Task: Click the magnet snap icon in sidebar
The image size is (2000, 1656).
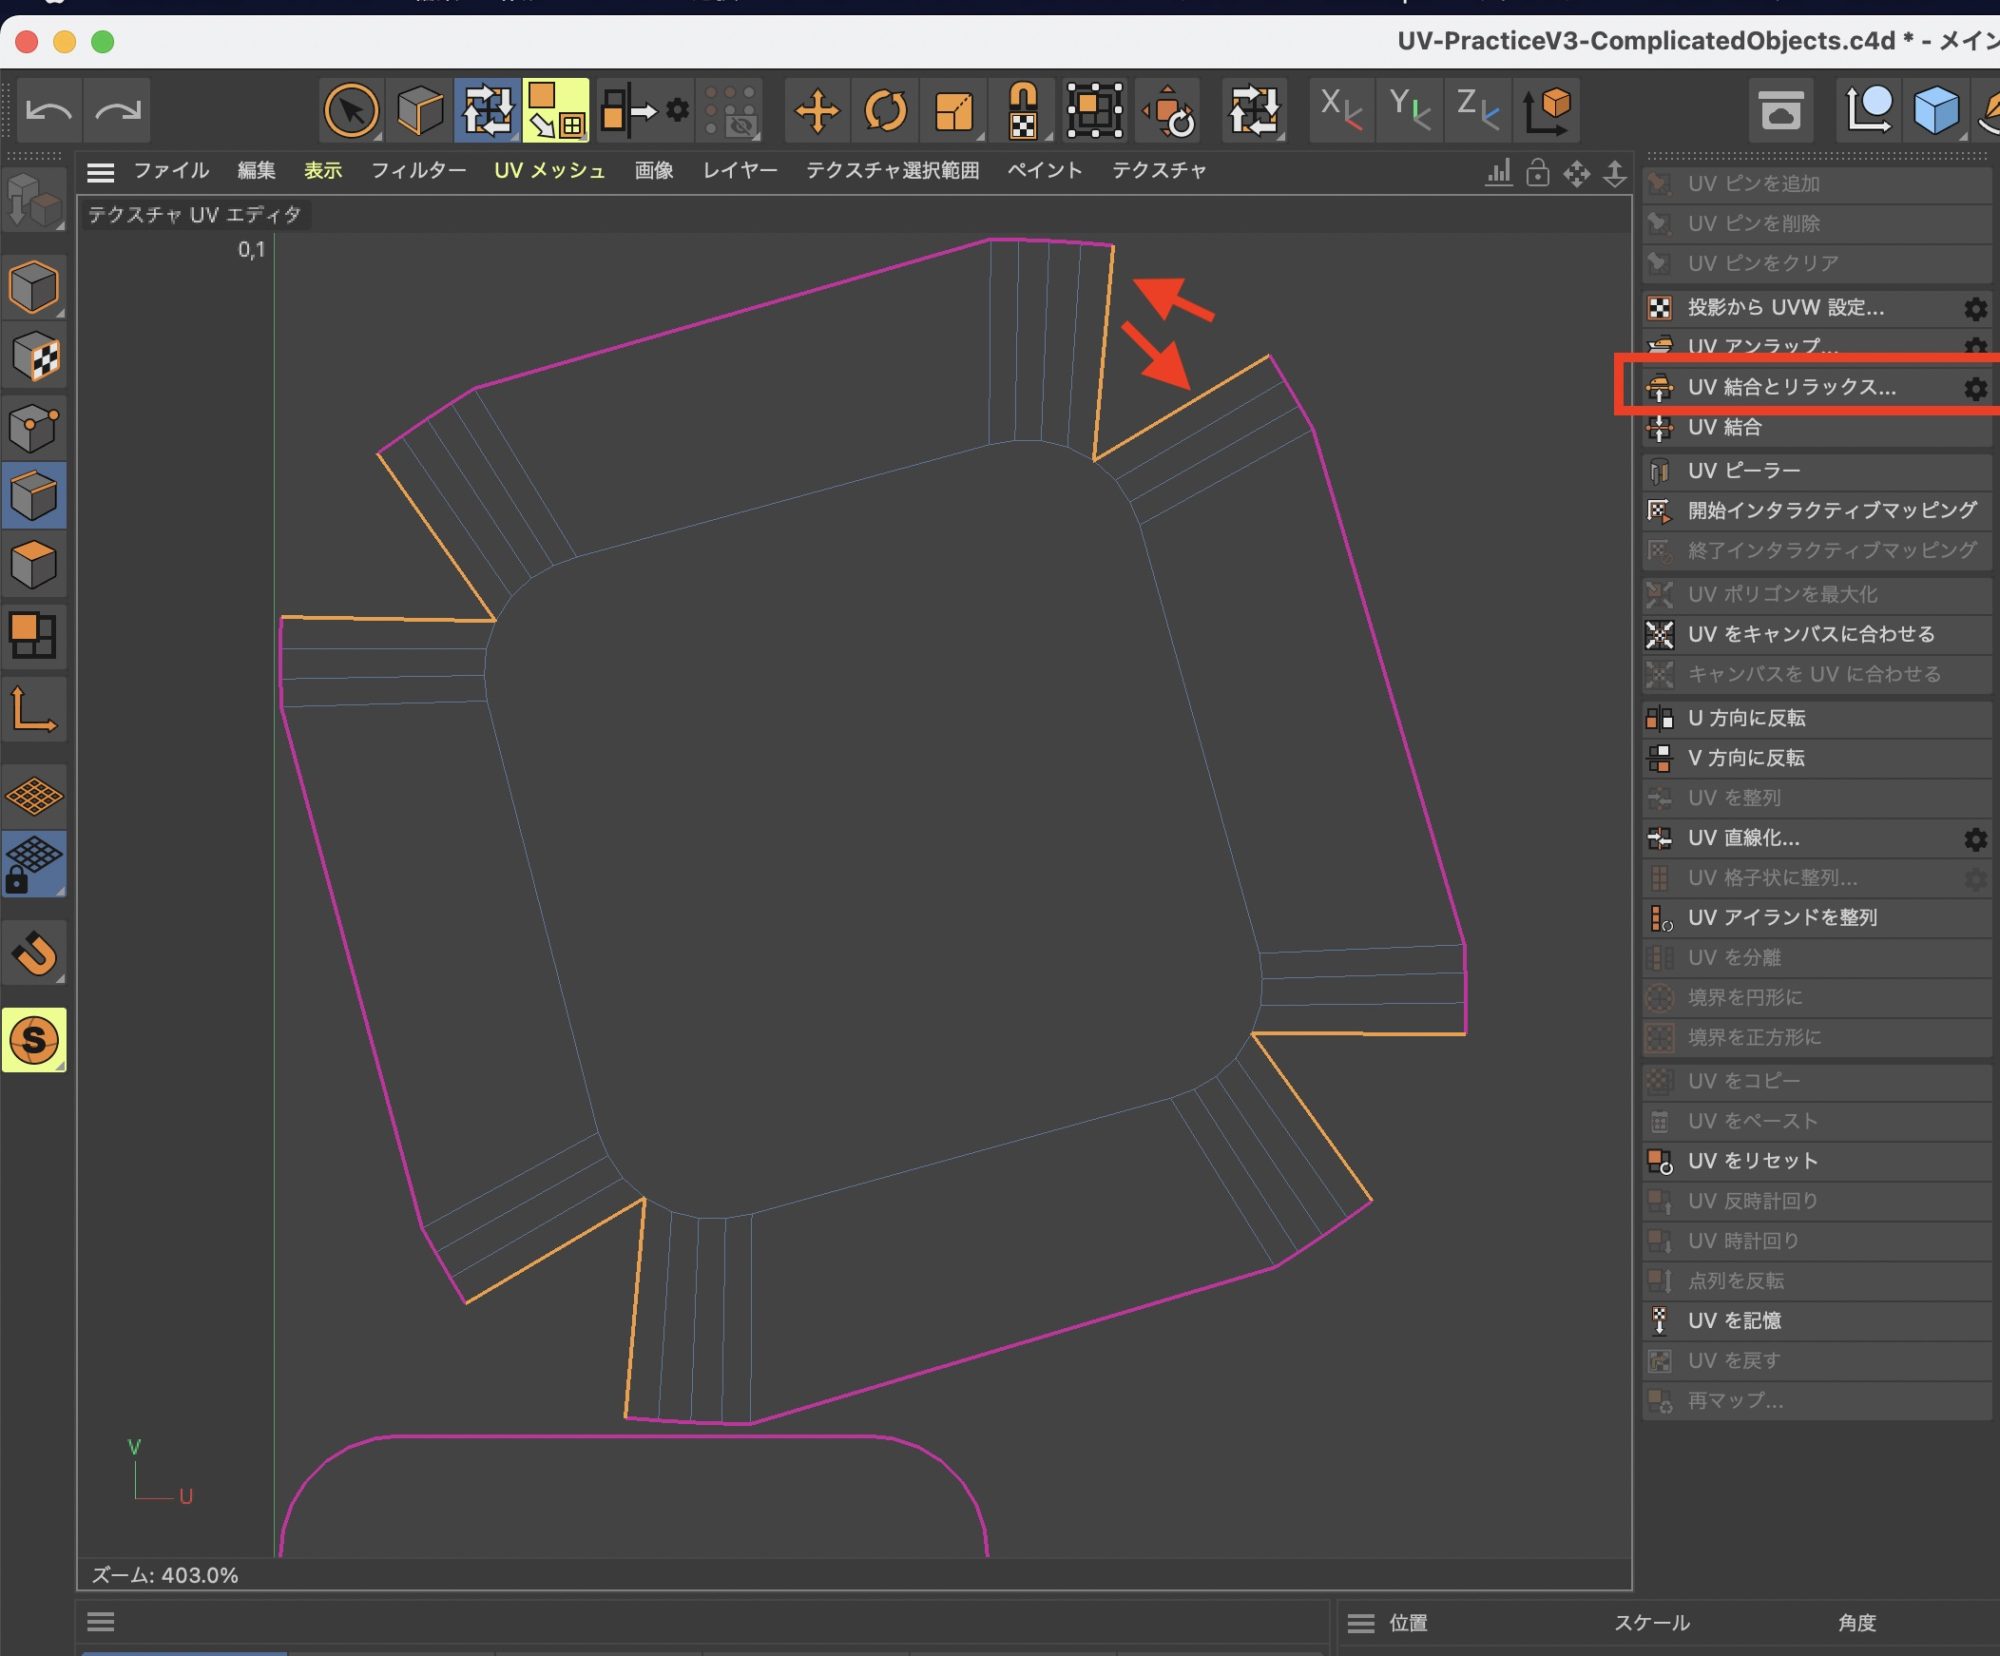Action: click(x=35, y=953)
